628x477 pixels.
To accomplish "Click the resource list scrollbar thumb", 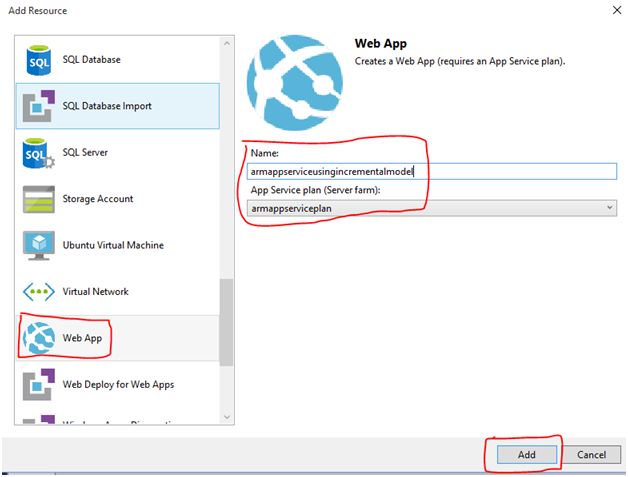I will (227, 322).
